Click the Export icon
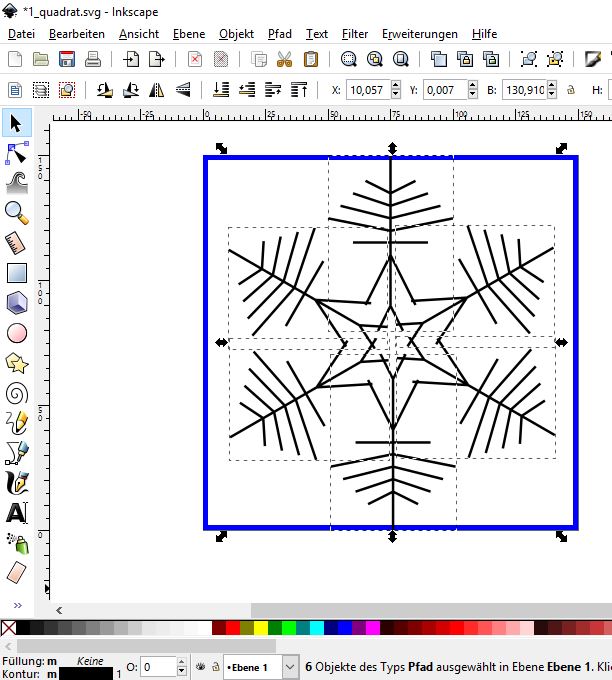The image size is (612, 680). click(157, 59)
